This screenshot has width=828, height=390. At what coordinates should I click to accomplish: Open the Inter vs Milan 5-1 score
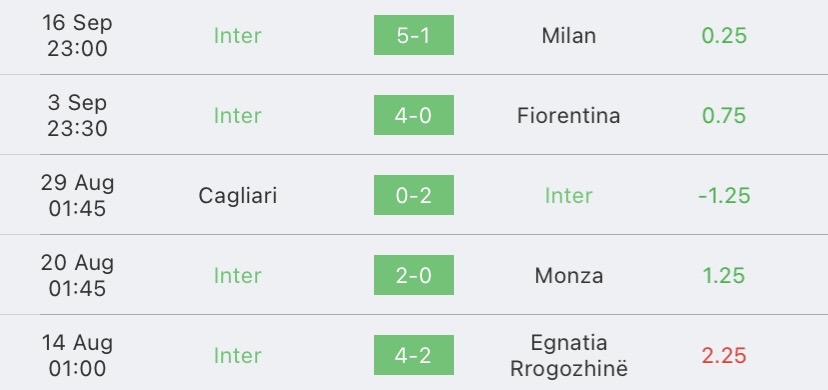coord(413,35)
